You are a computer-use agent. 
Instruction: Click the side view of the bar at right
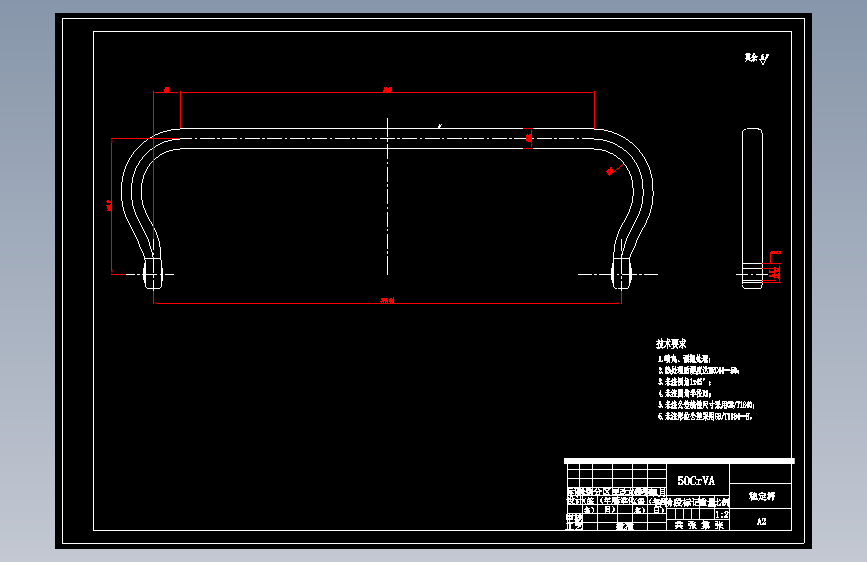(x=752, y=209)
